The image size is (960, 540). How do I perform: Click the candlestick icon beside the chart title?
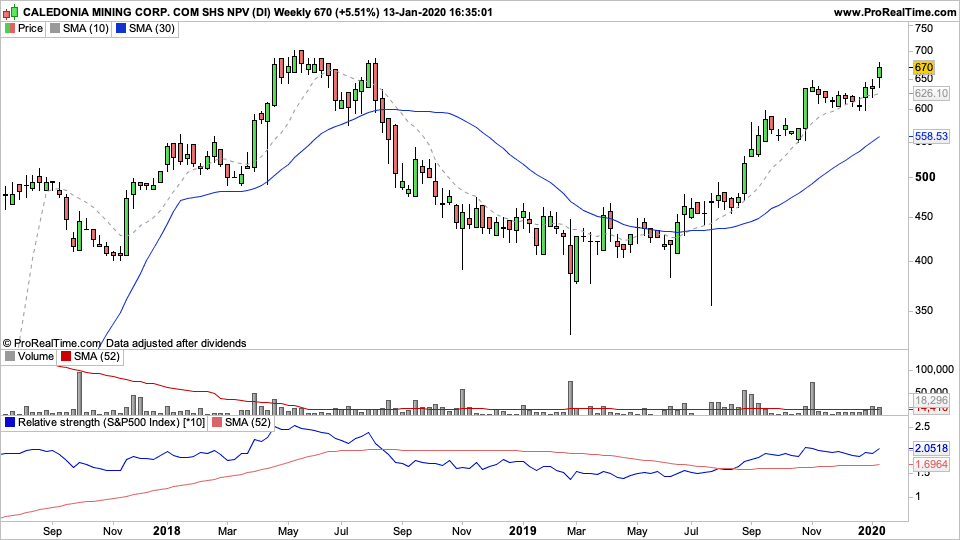(12, 12)
